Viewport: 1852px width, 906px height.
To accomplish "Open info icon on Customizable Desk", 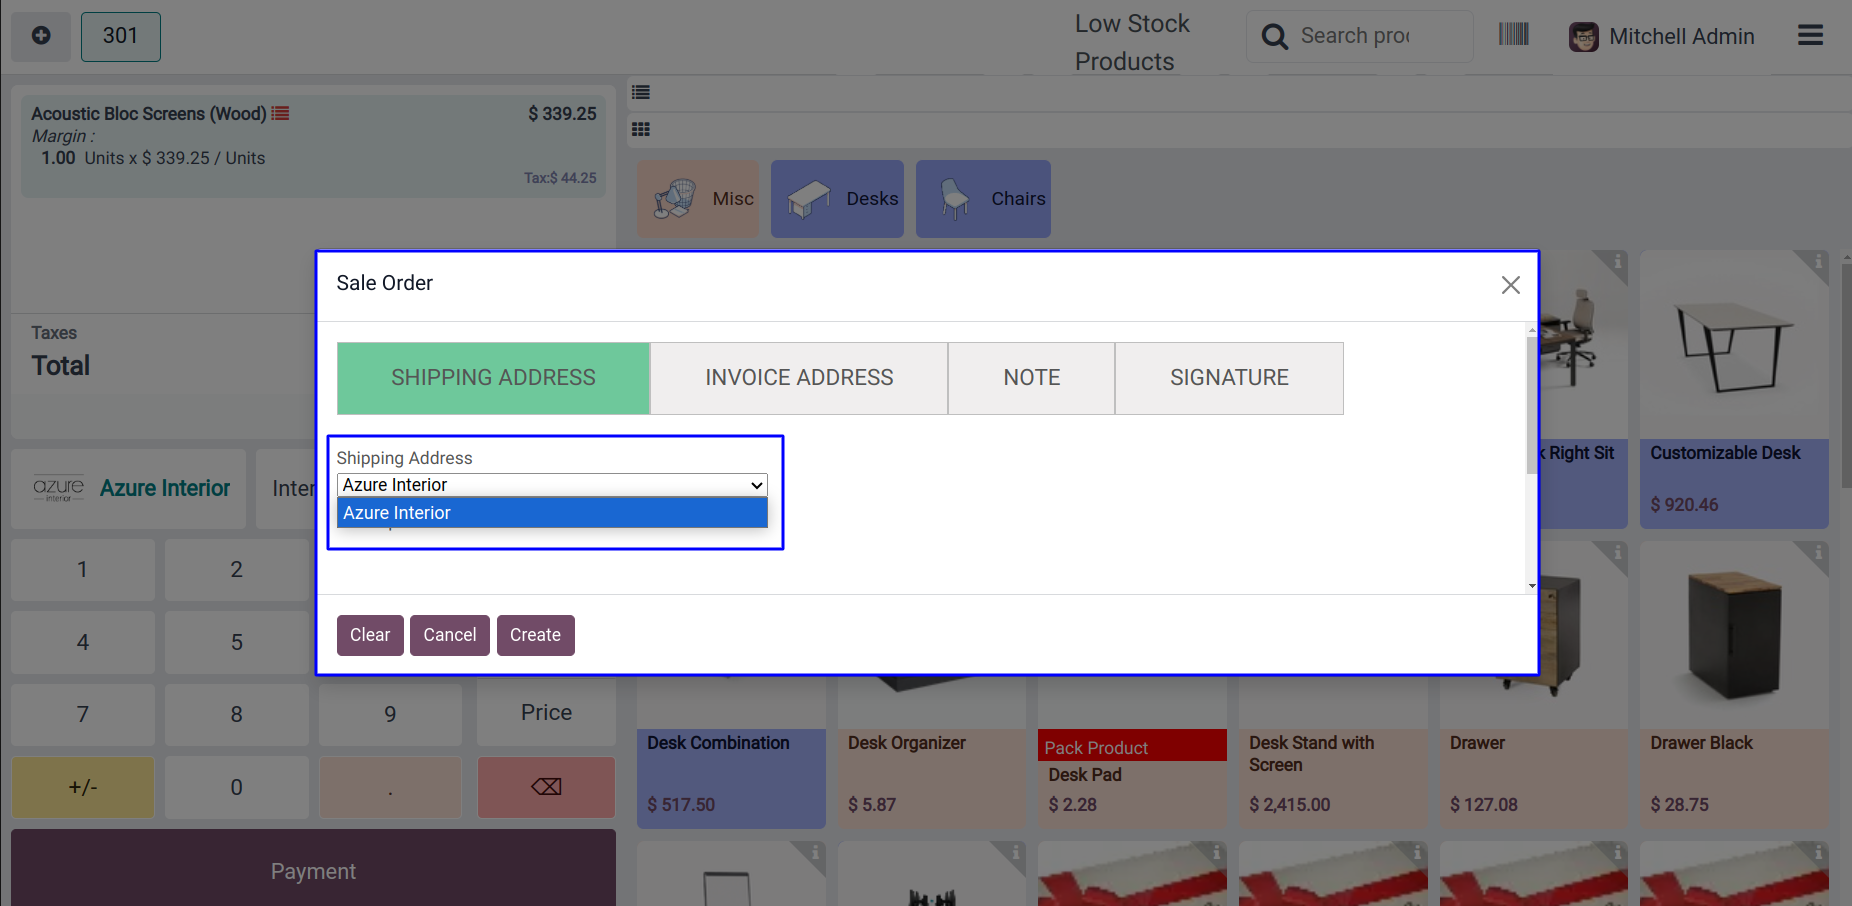I will 1818,262.
